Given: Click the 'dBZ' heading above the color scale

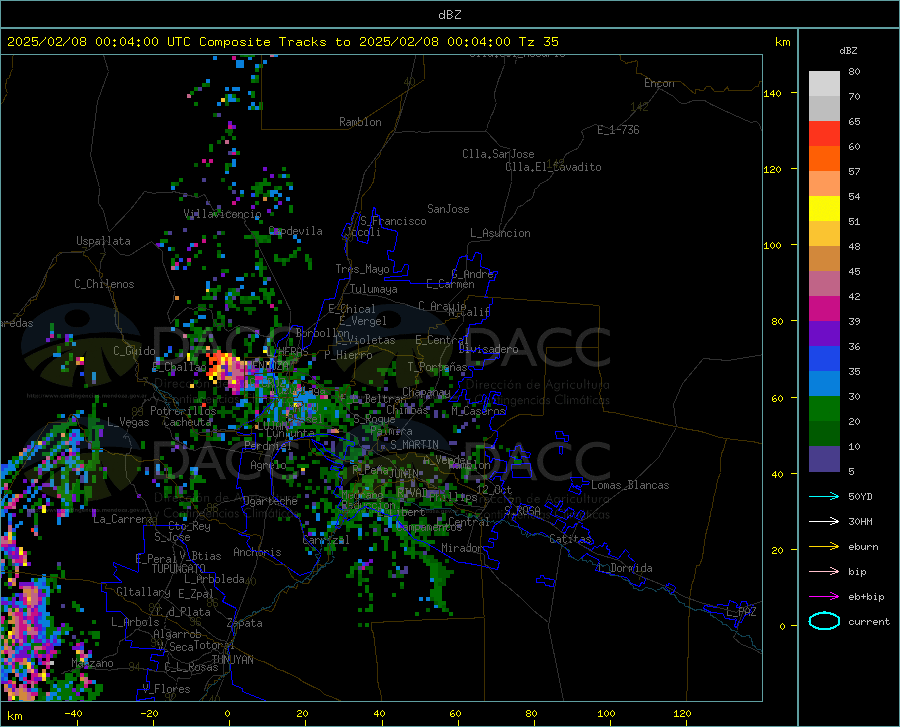Looking at the screenshot, I should click(x=848, y=50).
